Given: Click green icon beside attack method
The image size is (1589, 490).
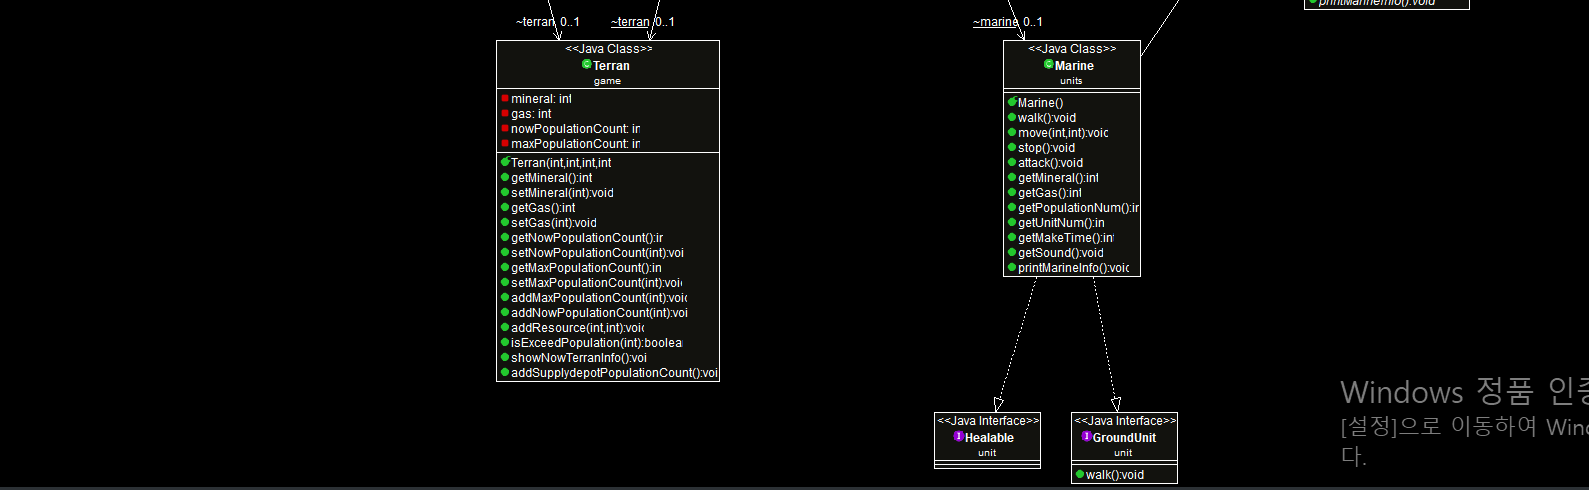Looking at the screenshot, I should (1012, 163).
